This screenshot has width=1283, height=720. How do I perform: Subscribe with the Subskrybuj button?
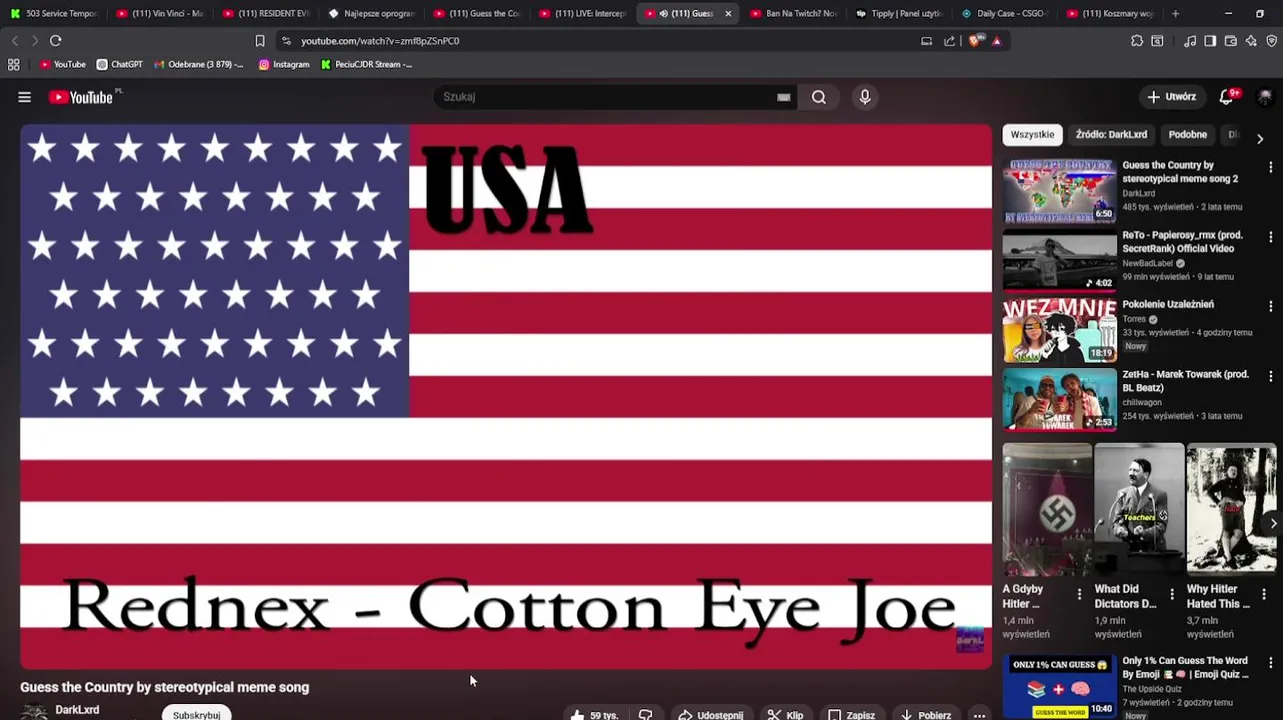point(196,714)
